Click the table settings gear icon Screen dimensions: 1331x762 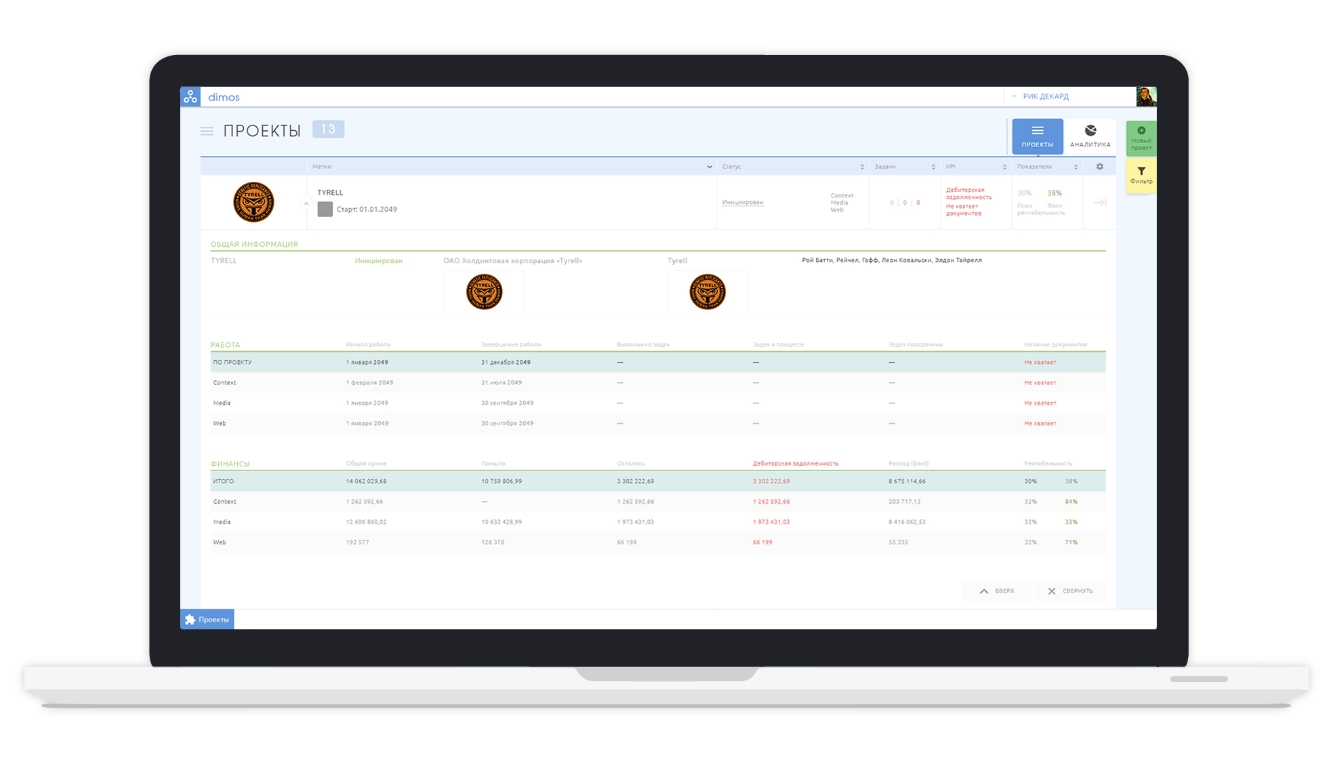tap(1100, 167)
